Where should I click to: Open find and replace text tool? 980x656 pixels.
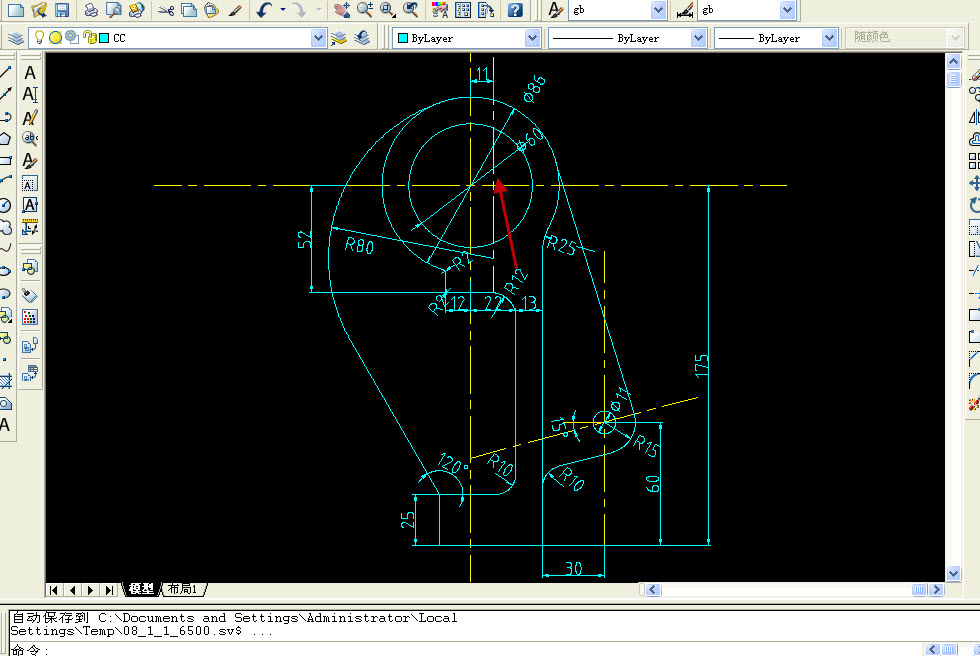tap(30, 138)
